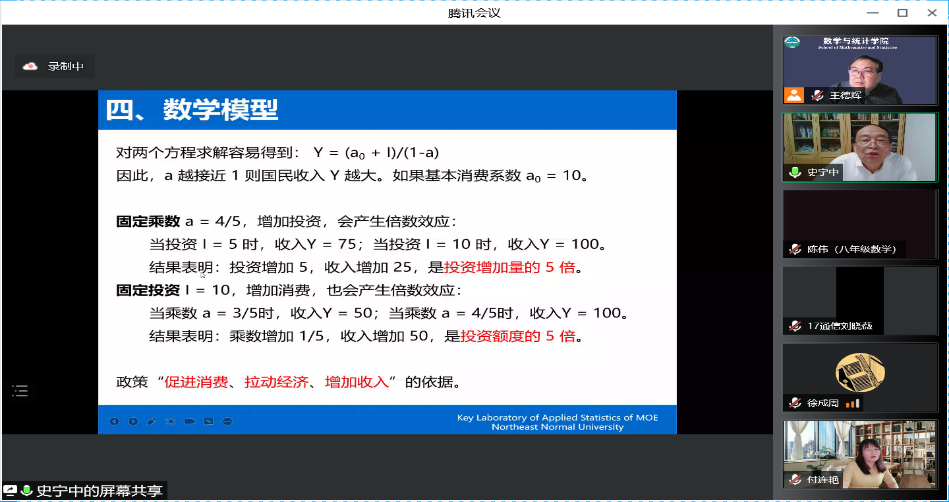
Task: Click the 四、数学模型 slide title
Action: tap(192, 109)
